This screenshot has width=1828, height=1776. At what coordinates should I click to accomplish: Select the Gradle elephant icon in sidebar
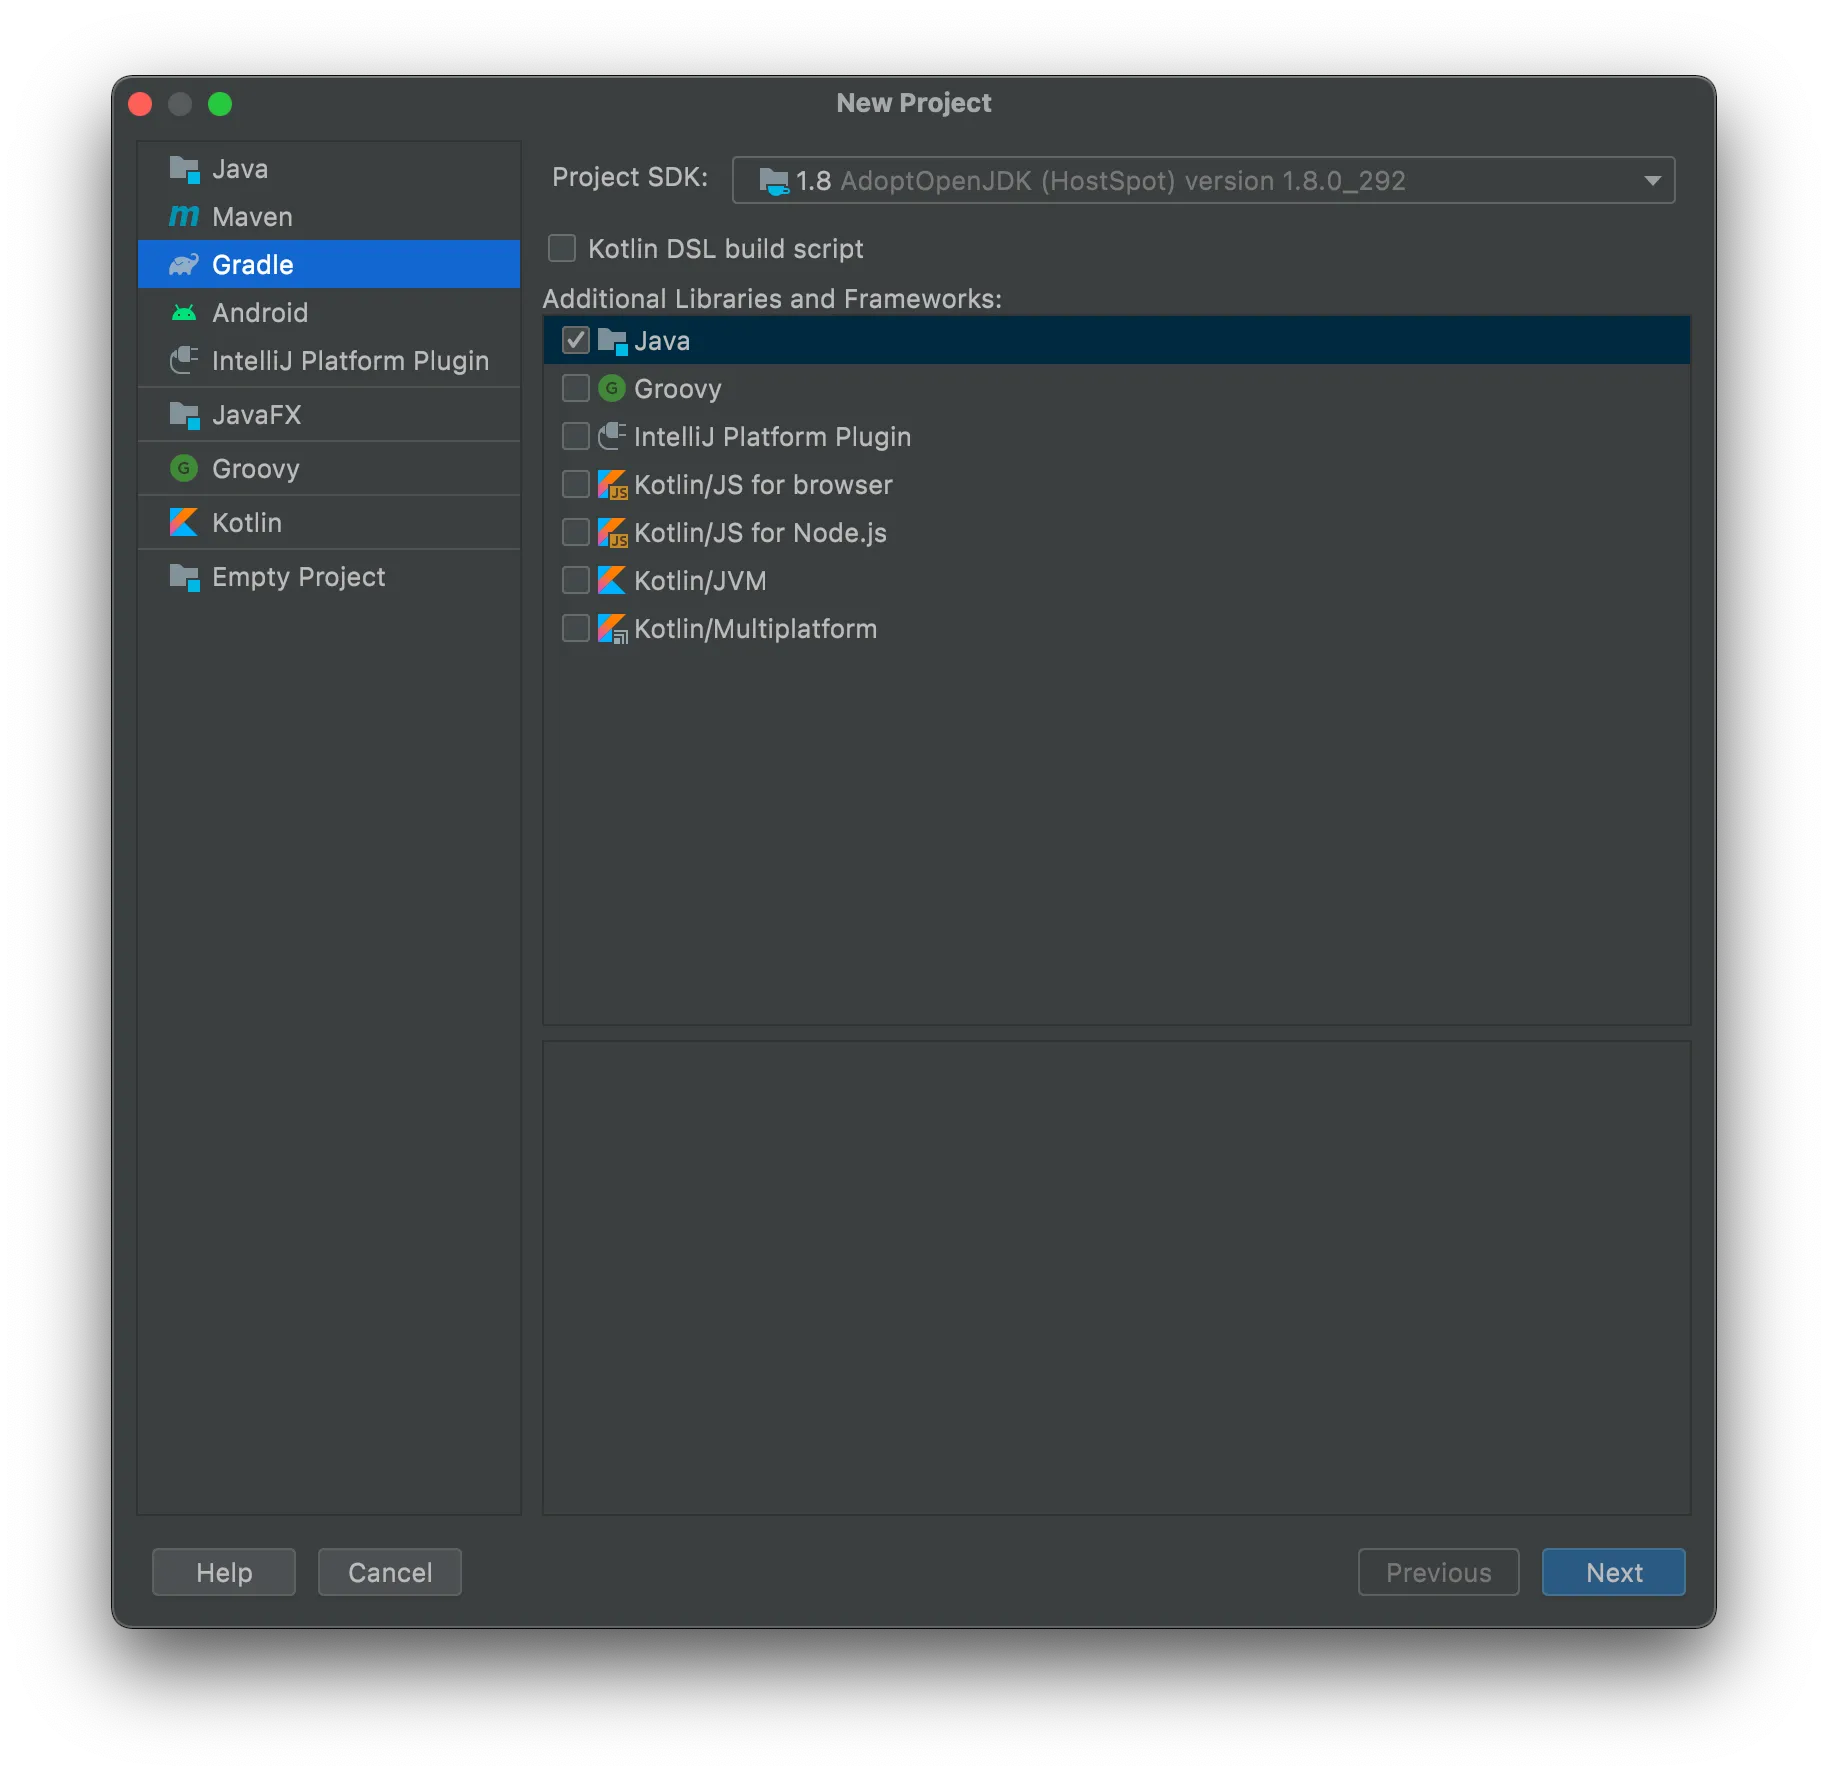pyautogui.click(x=184, y=264)
